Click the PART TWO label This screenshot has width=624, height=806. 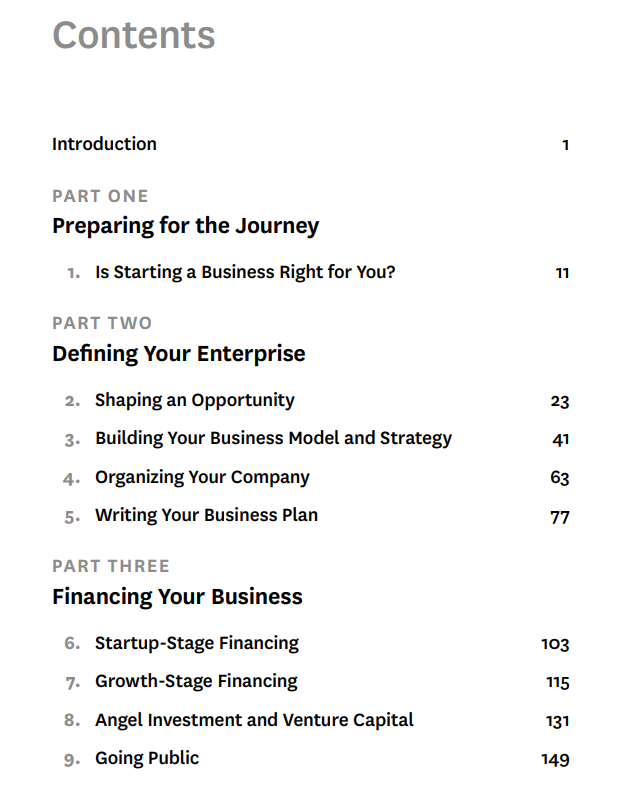[x=102, y=323]
